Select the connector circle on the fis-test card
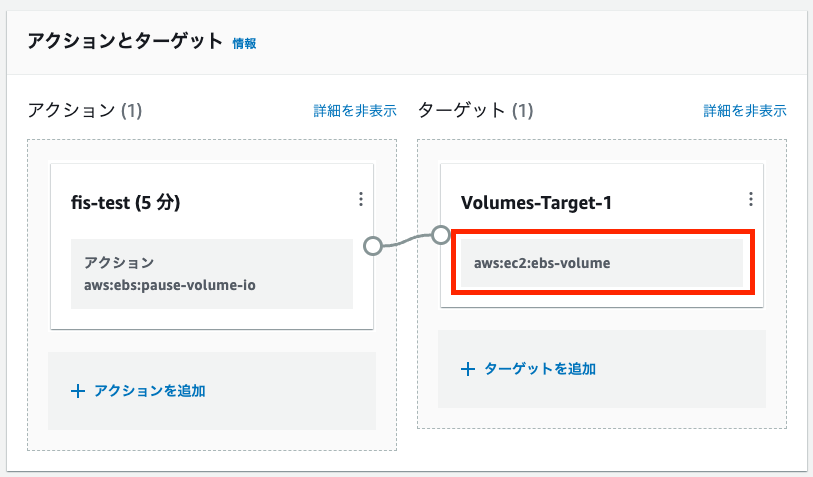Image resolution: width=813 pixels, height=477 pixels. click(x=373, y=246)
